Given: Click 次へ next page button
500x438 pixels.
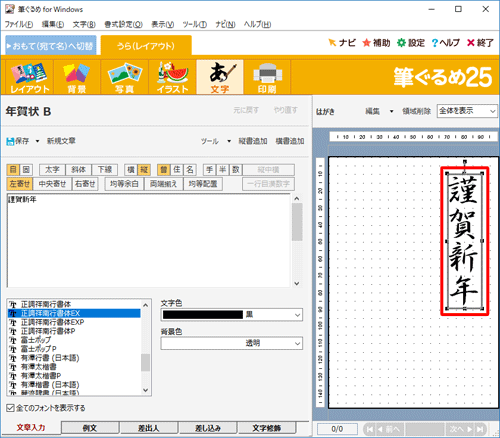Looking at the screenshot, I should tap(460, 429).
